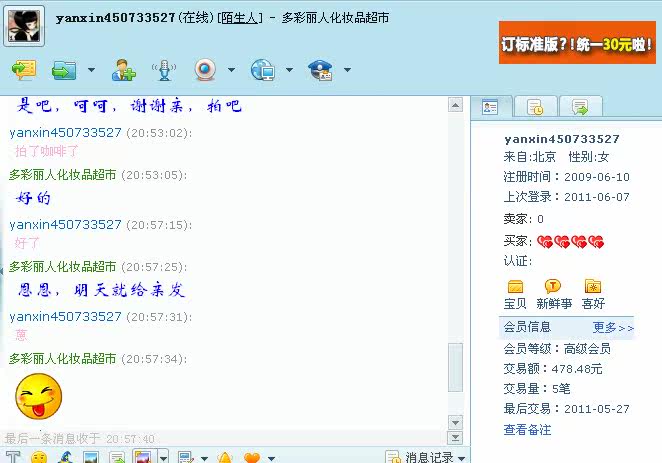This screenshot has width=662, height=463.
Task: Click the 交易额：478.48元 text
Action: 553,368
